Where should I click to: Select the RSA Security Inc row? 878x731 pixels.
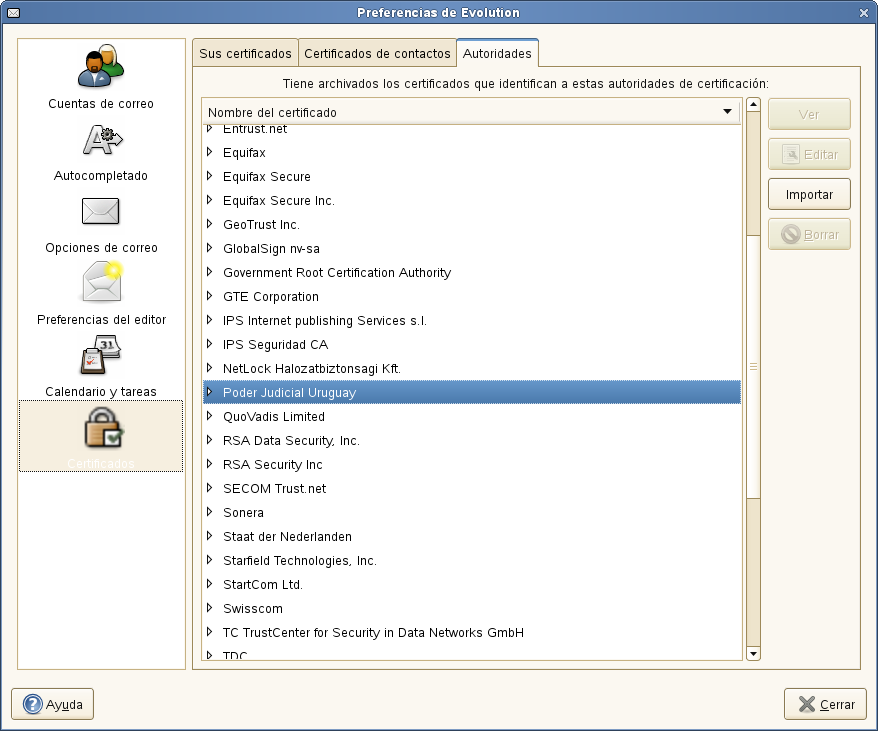[x=471, y=464]
